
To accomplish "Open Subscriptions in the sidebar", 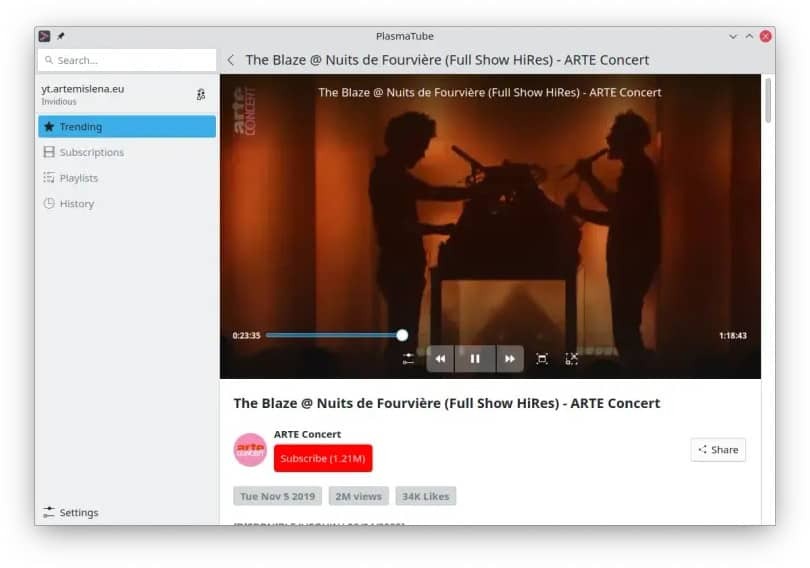I will (127, 152).
